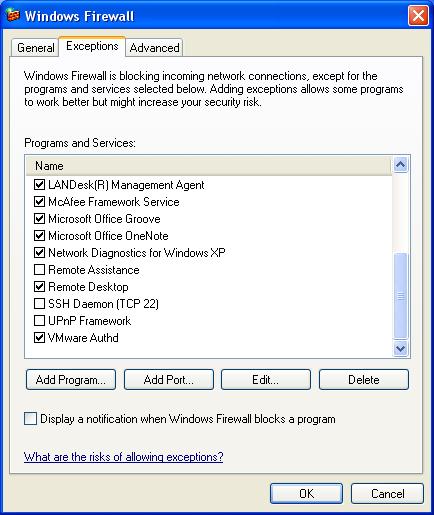This screenshot has height=515, width=434.
Task: Close the Windows Firewall dialog
Action: click(x=418, y=16)
